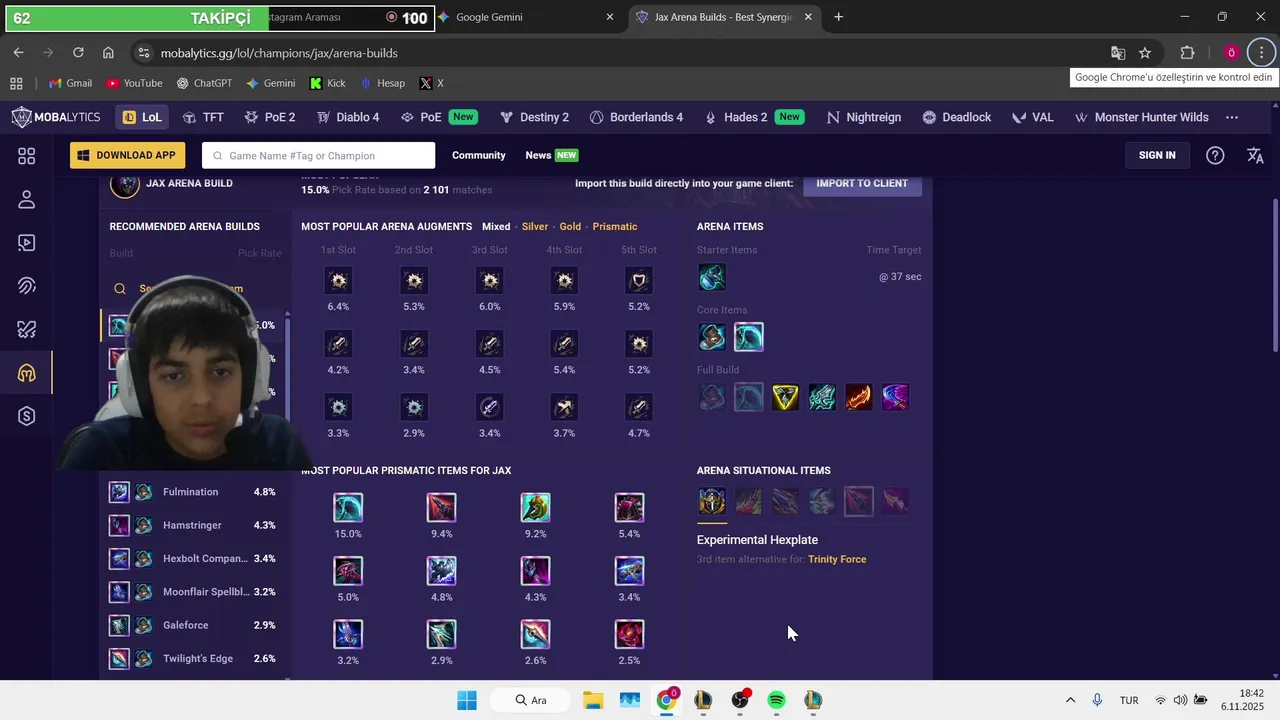
Task: Select the 9.4% prismatic item icon
Action: pos(441,507)
